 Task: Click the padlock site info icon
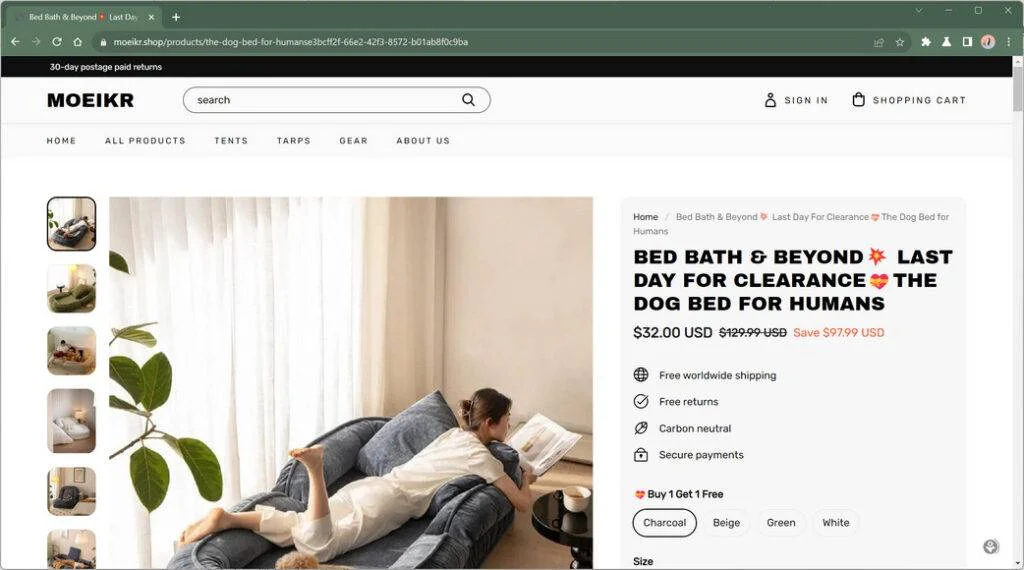pyautogui.click(x=103, y=42)
